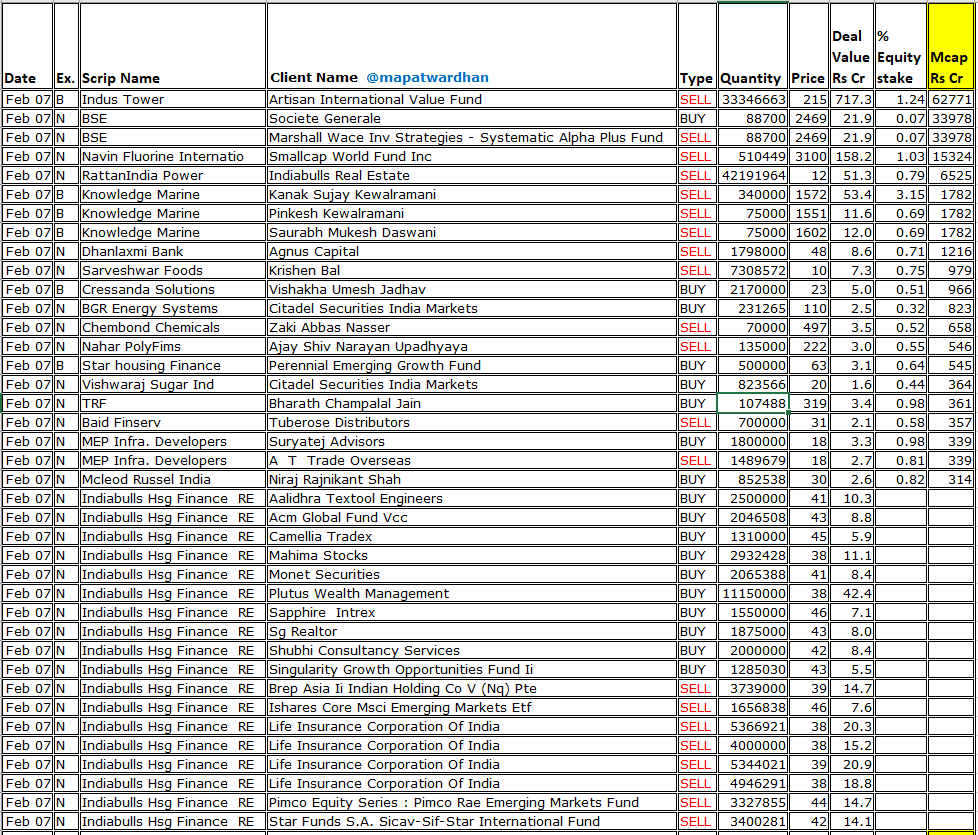The image size is (978, 835).
Task: Select quantity cell 33346663
Action: [753, 99]
